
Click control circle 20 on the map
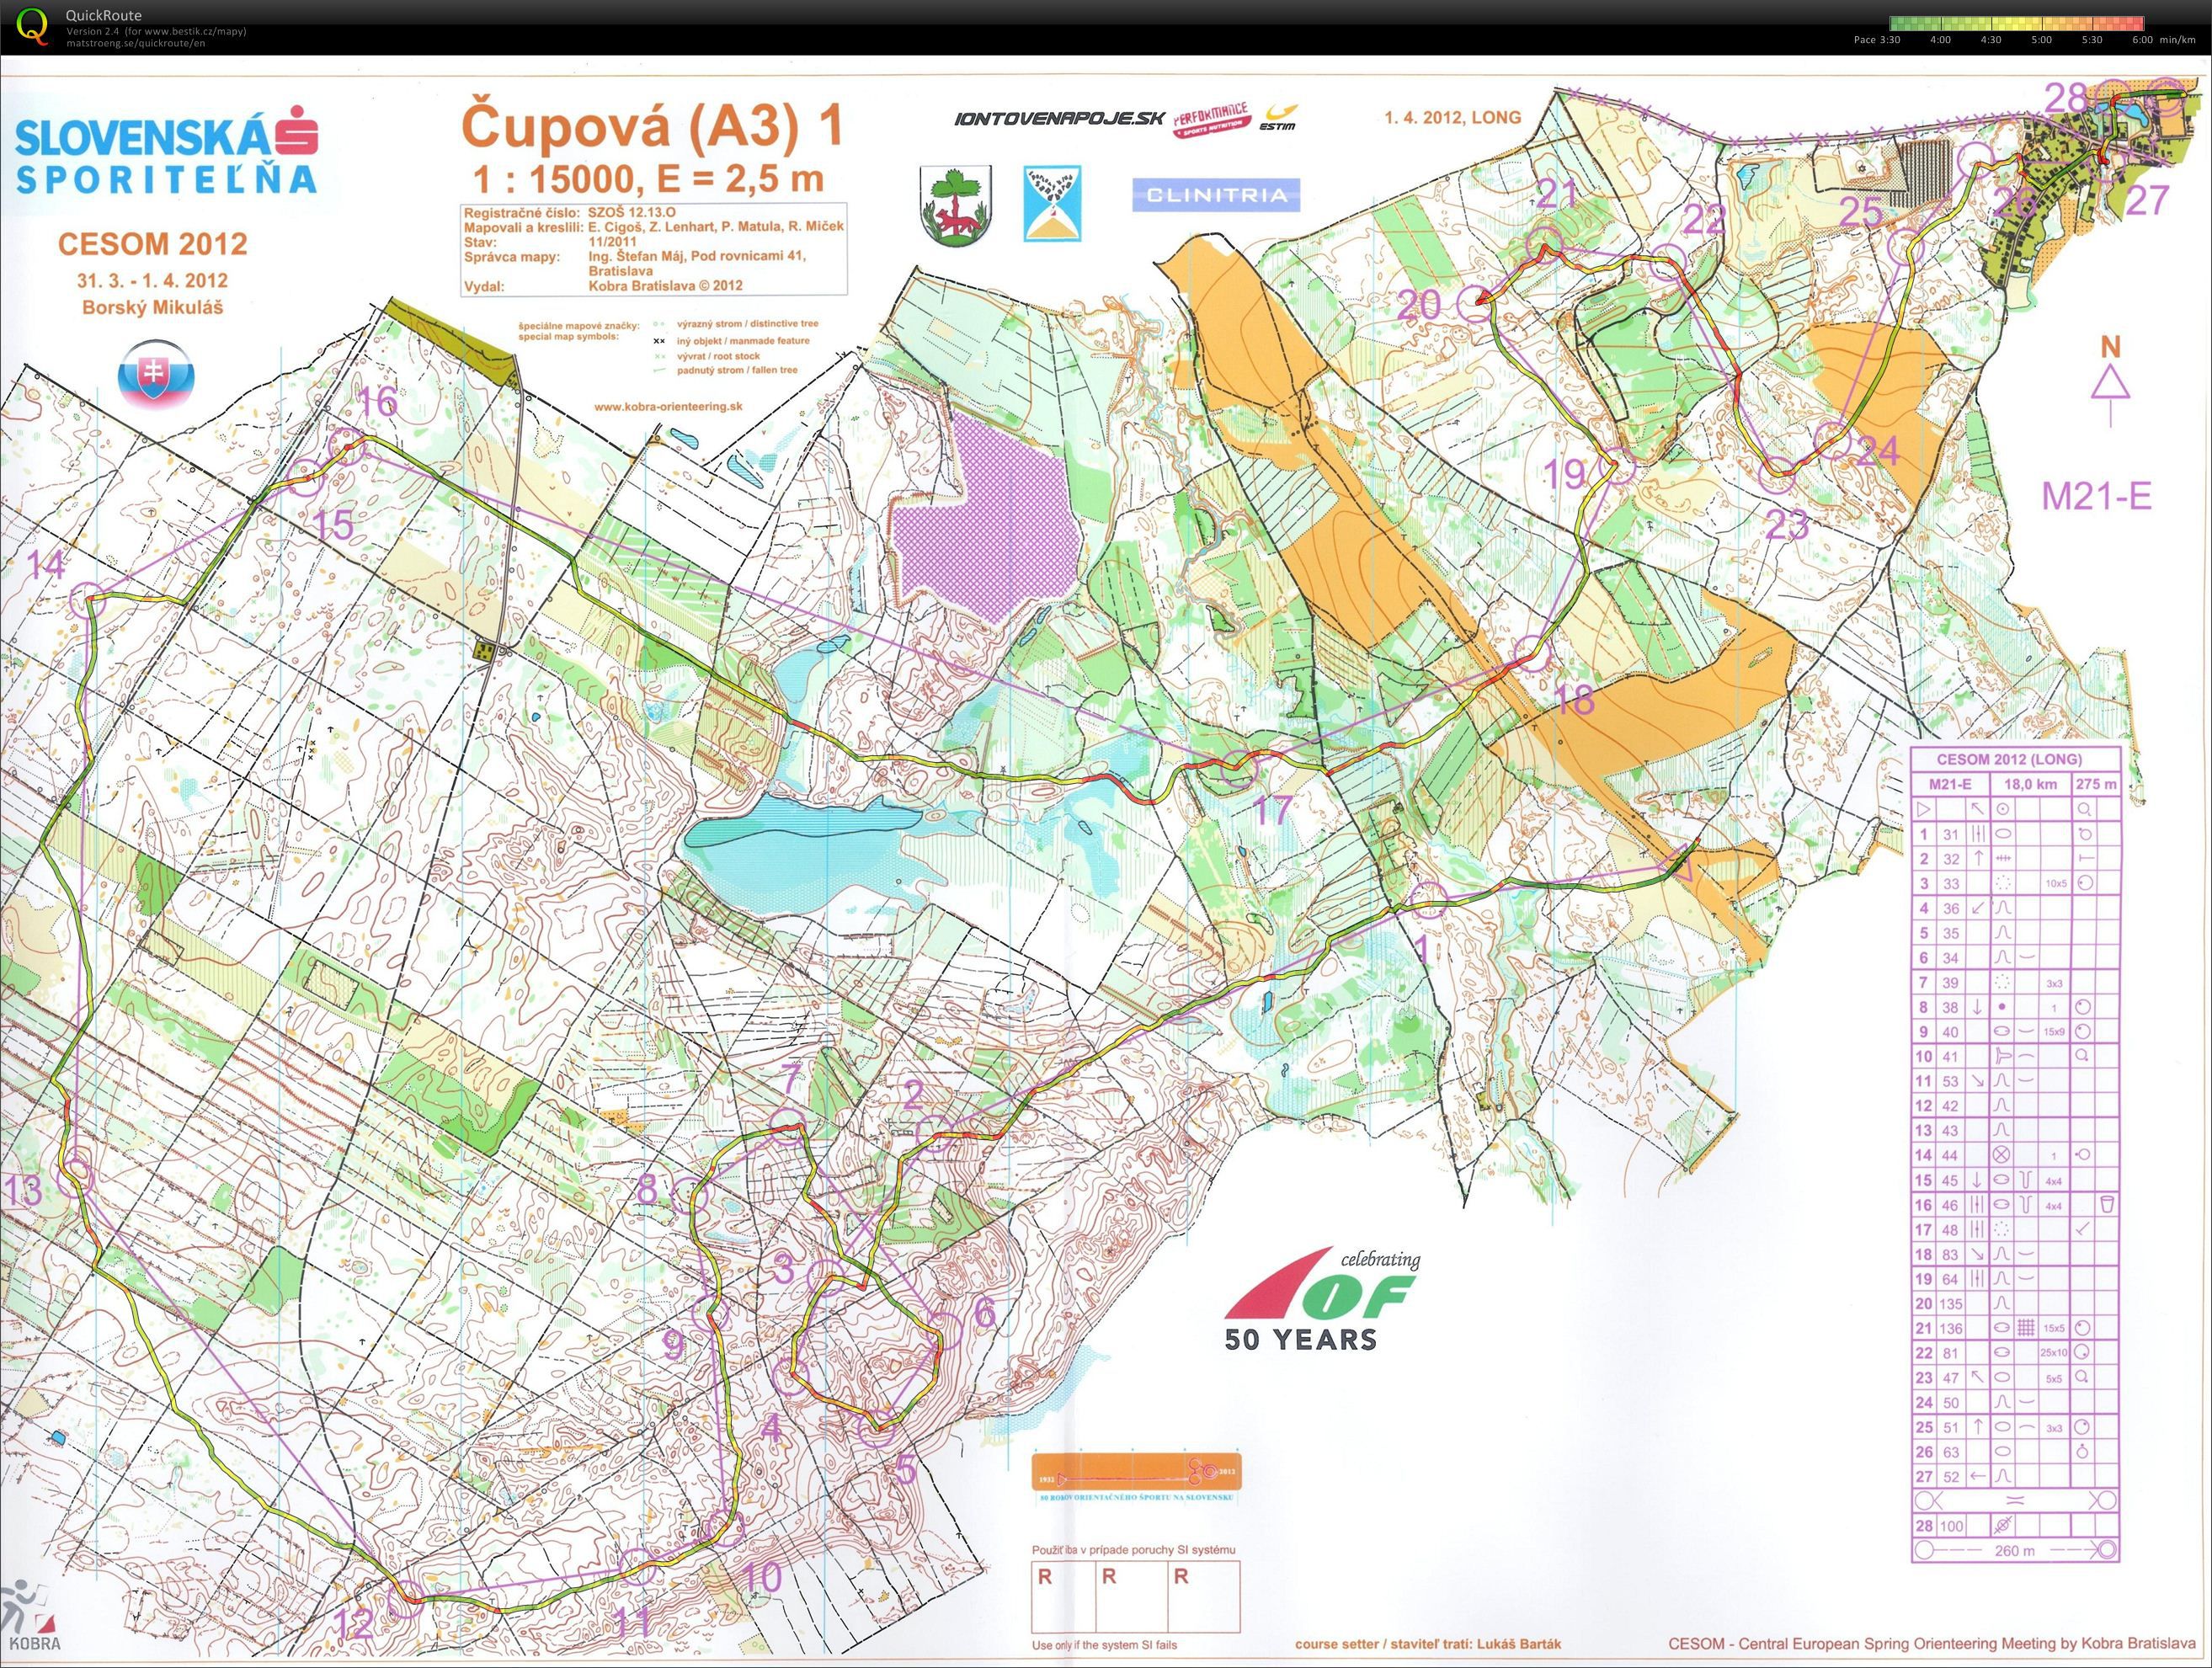(x=1476, y=302)
